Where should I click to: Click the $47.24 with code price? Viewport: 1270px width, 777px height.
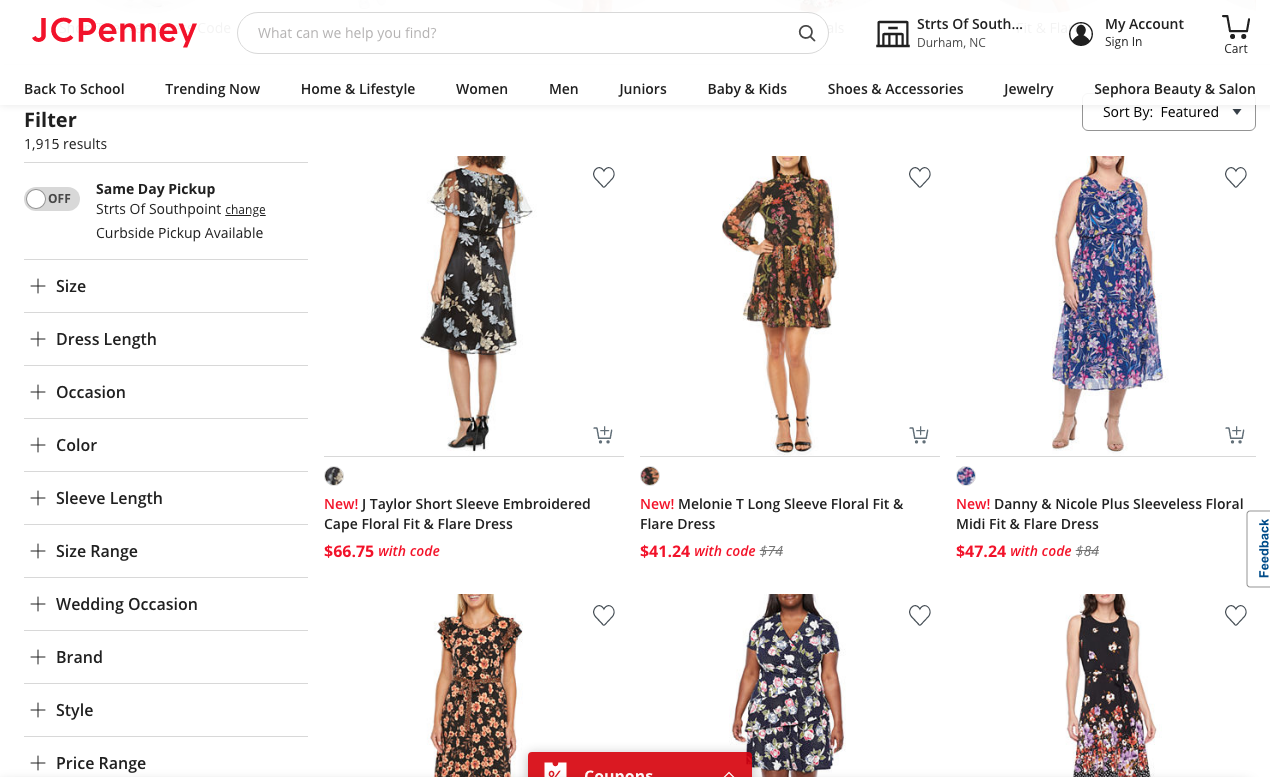(x=1013, y=551)
